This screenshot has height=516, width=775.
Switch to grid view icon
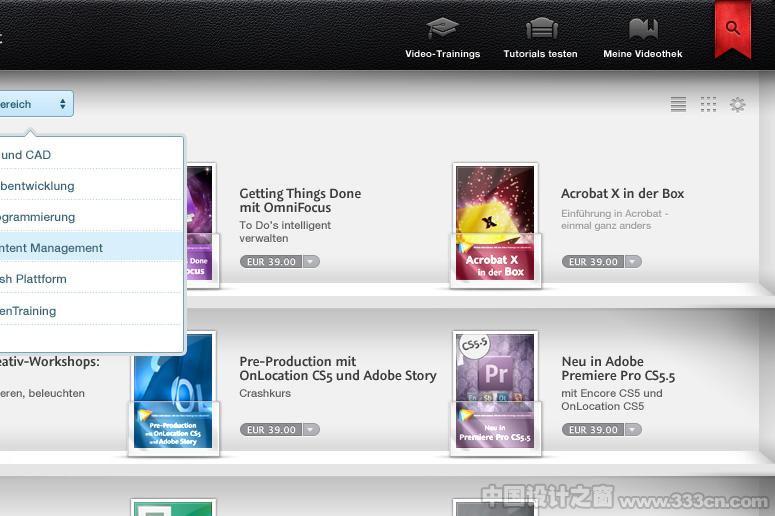[x=708, y=104]
